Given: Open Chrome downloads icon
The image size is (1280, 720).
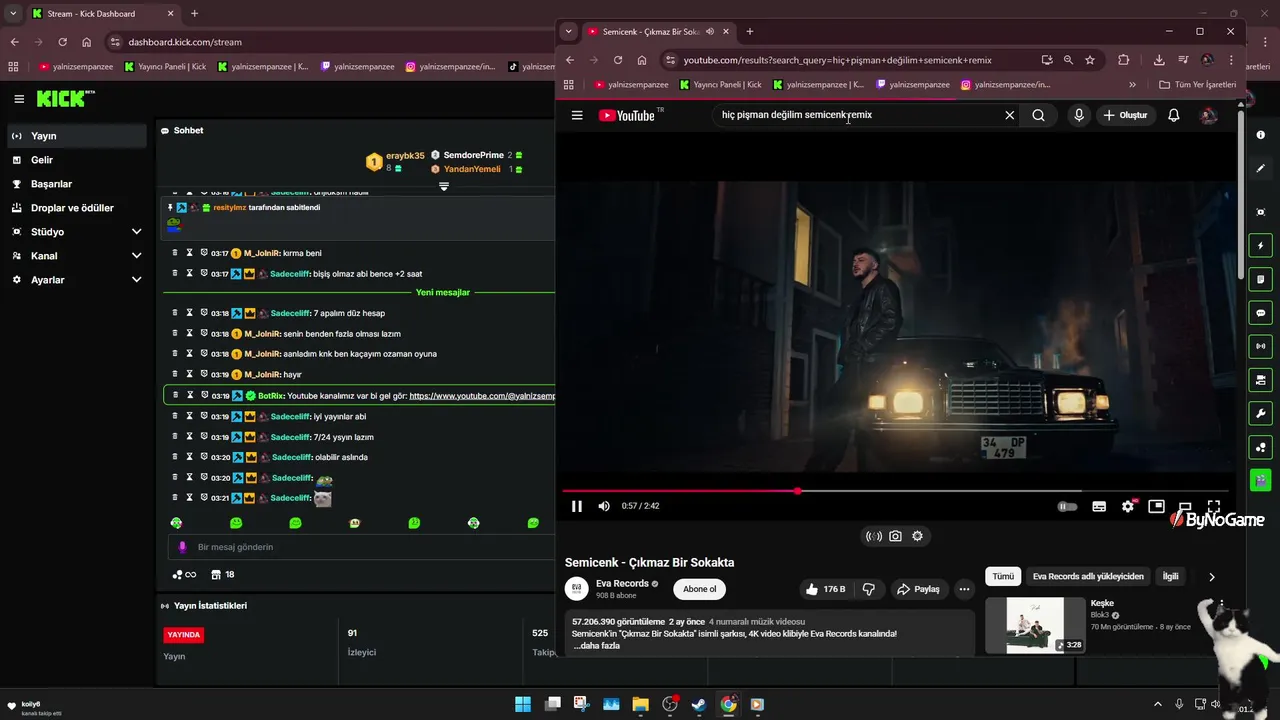Looking at the screenshot, I should tap(1159, 60).
